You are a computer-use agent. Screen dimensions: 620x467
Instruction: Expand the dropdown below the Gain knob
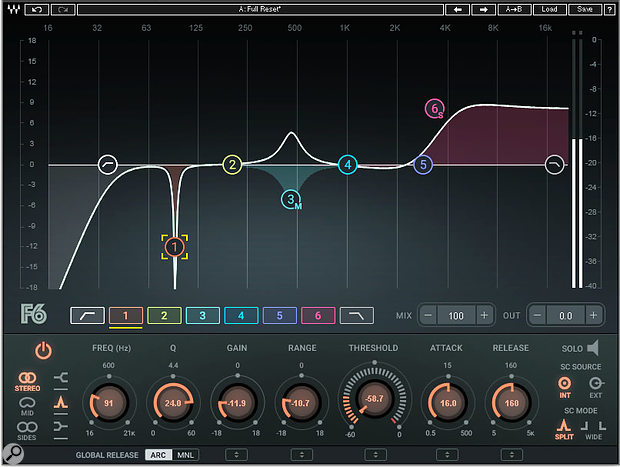pyautogui.click(x=237, y=455)
